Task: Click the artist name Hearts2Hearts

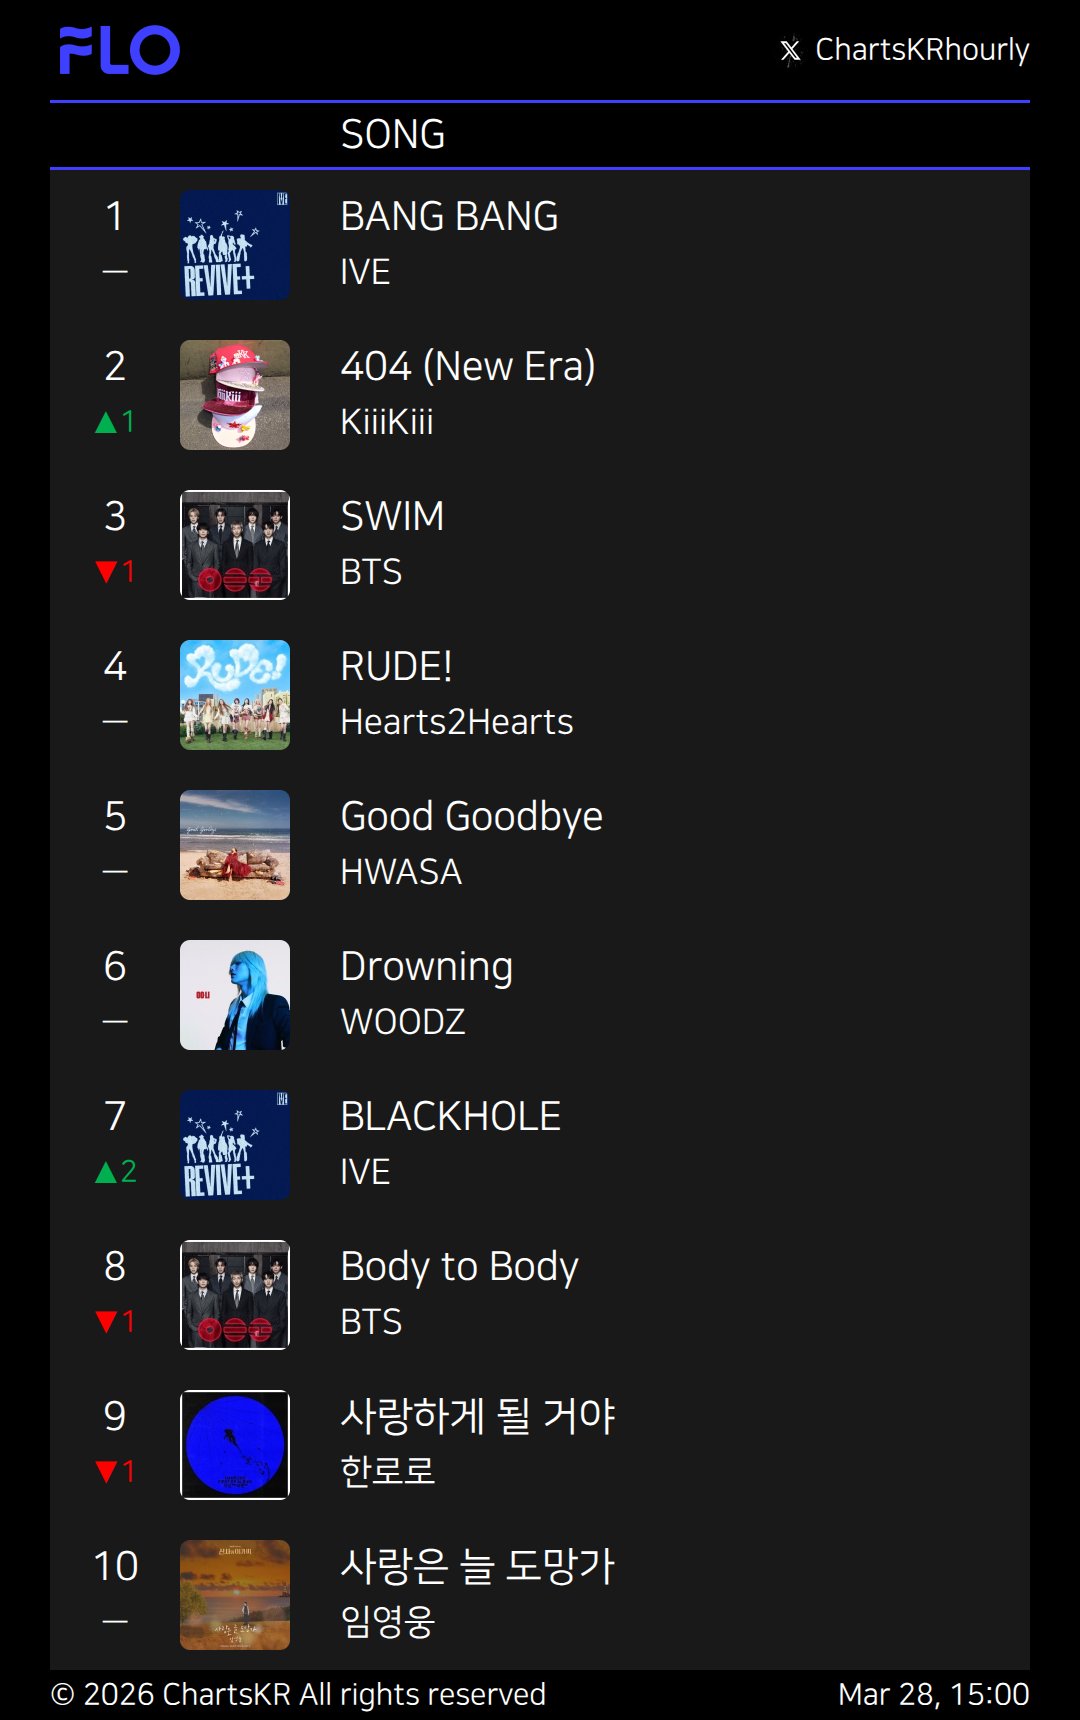Action: point(456,722)
